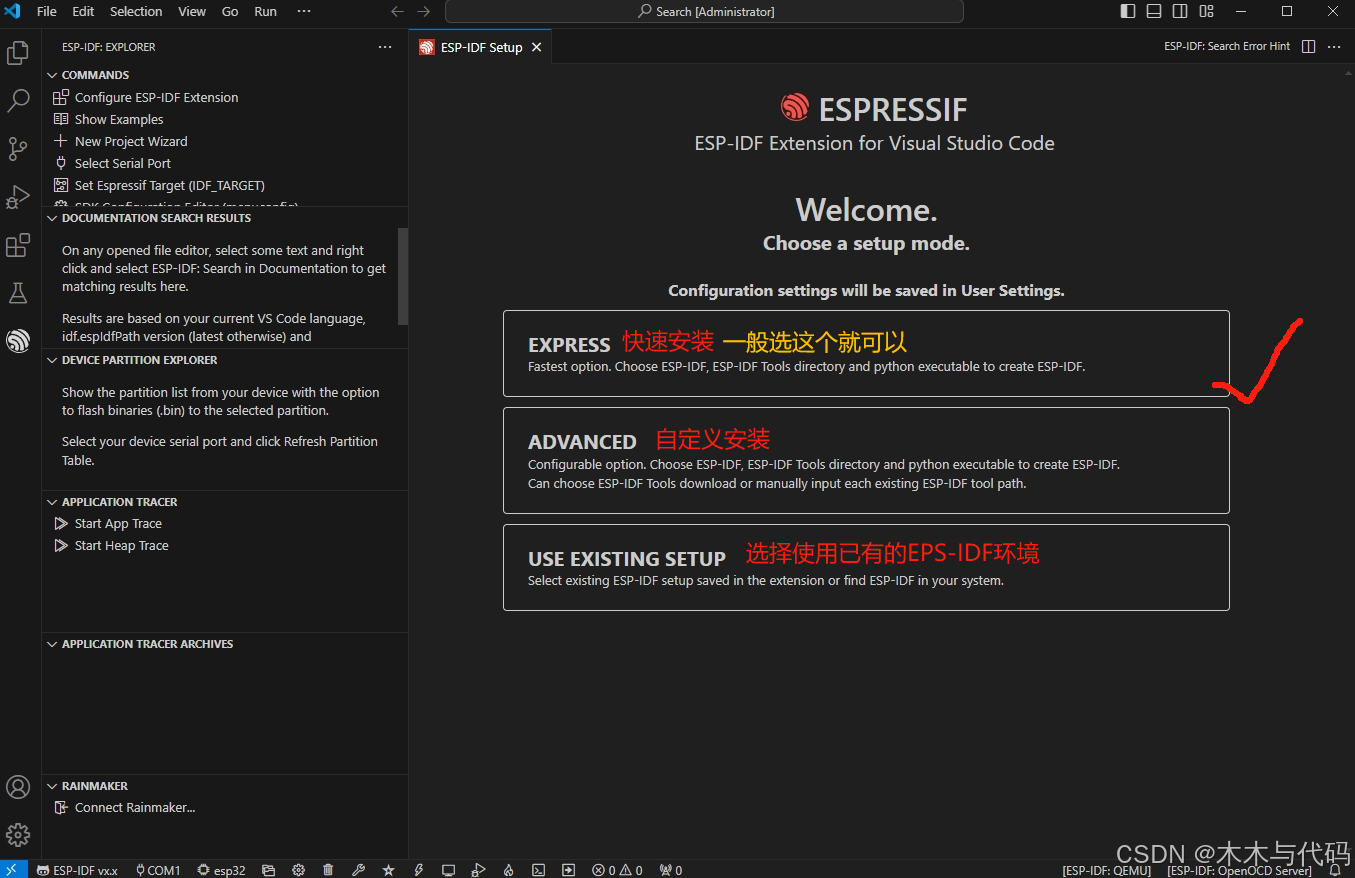Open the Accounts menu icon
This screenshot has height=878, width=1355.
18,787
